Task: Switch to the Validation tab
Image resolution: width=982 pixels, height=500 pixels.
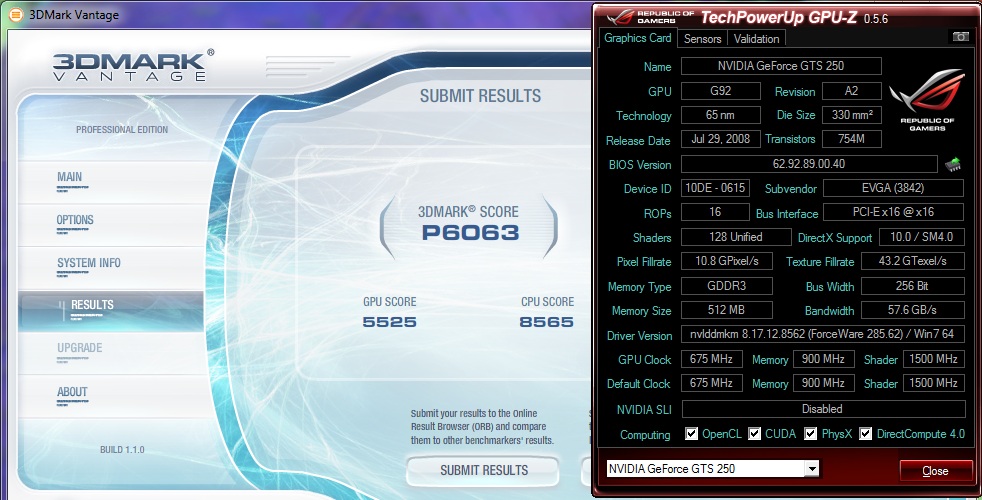Action: coord(757,39)
